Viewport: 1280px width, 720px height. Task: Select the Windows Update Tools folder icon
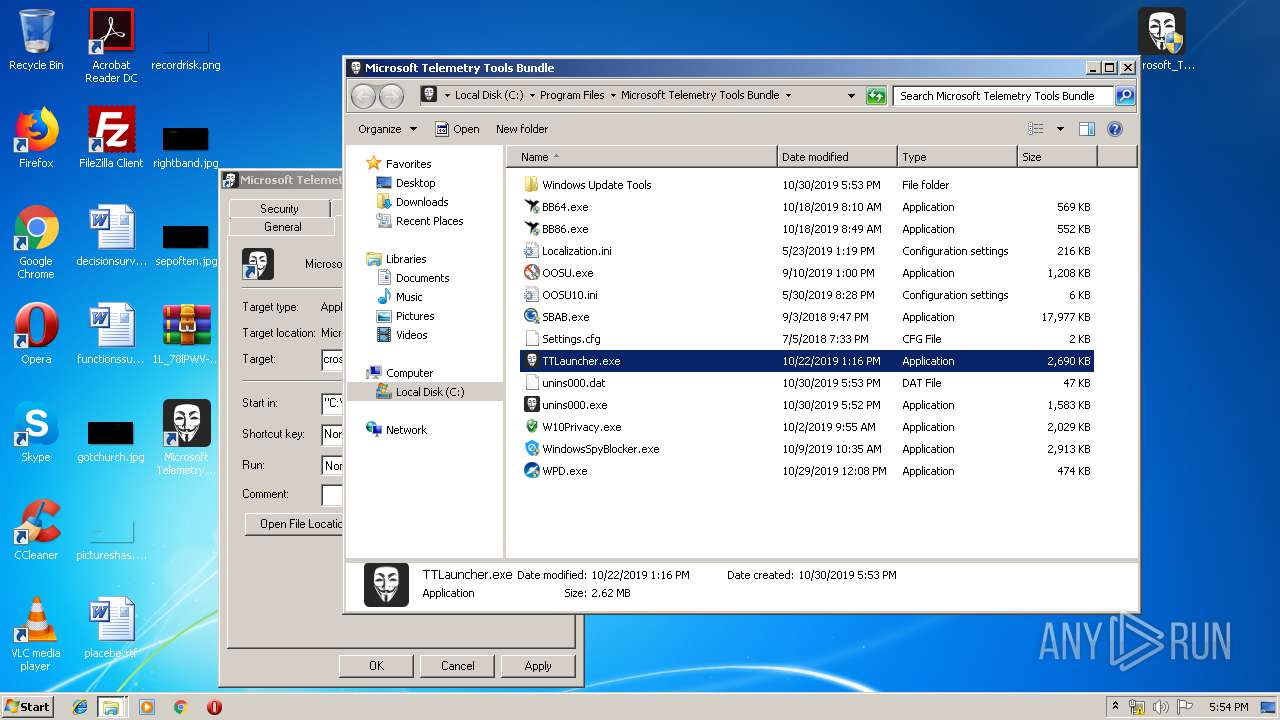click(x=532, y=185)
